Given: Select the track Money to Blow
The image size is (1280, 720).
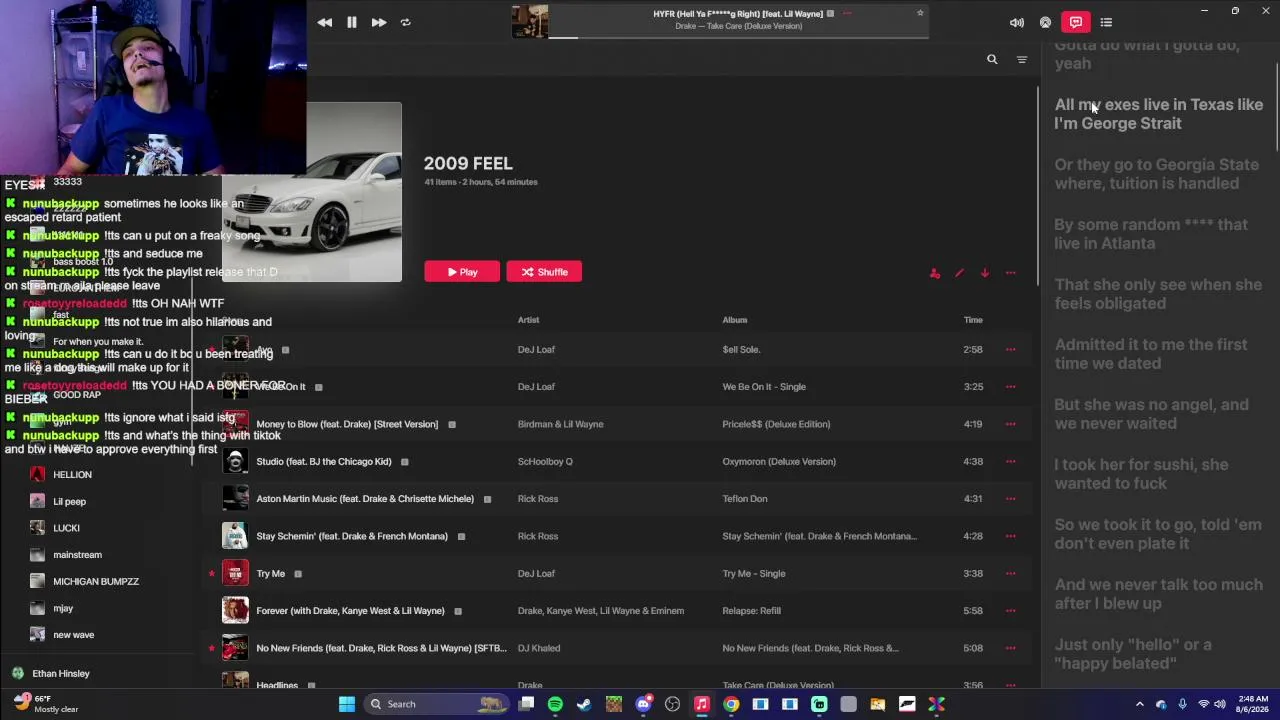Looking at the screenshot, I should [x=347, y=424].
